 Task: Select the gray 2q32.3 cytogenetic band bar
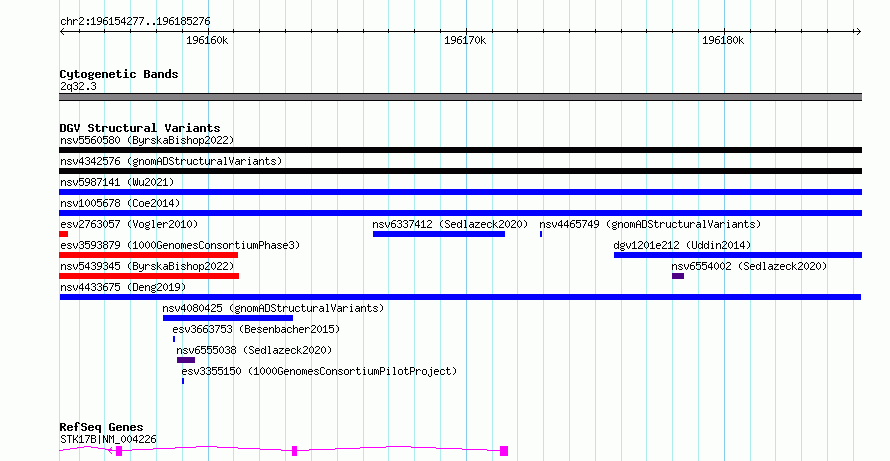(x=460, y=97)
